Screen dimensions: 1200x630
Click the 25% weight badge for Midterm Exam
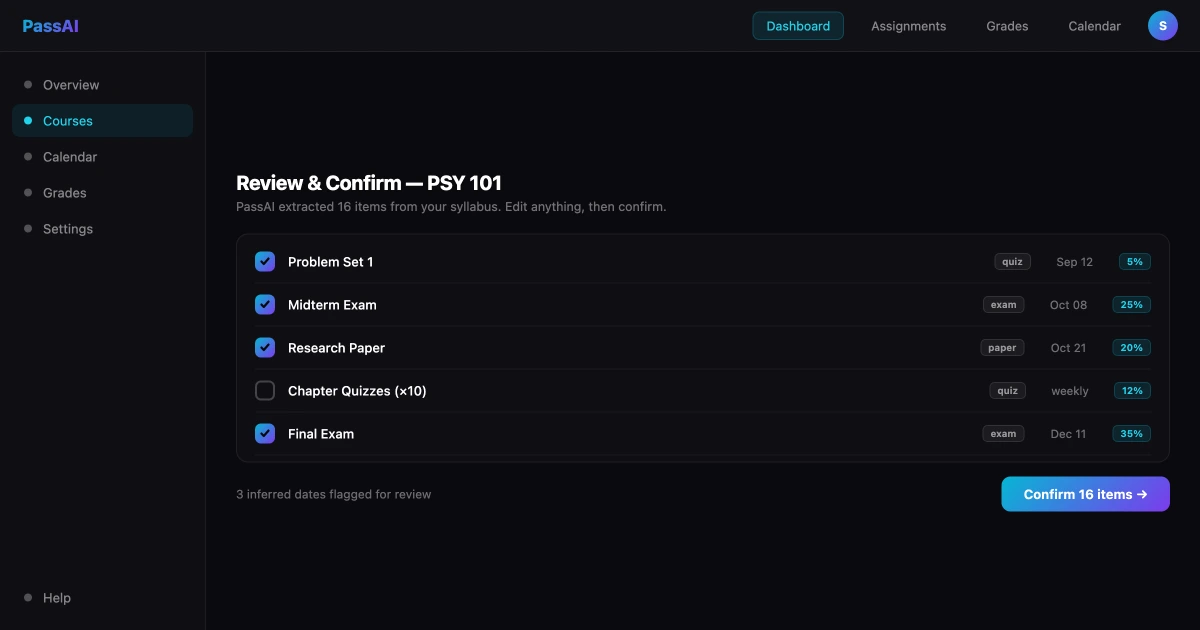click(1132, 305)
